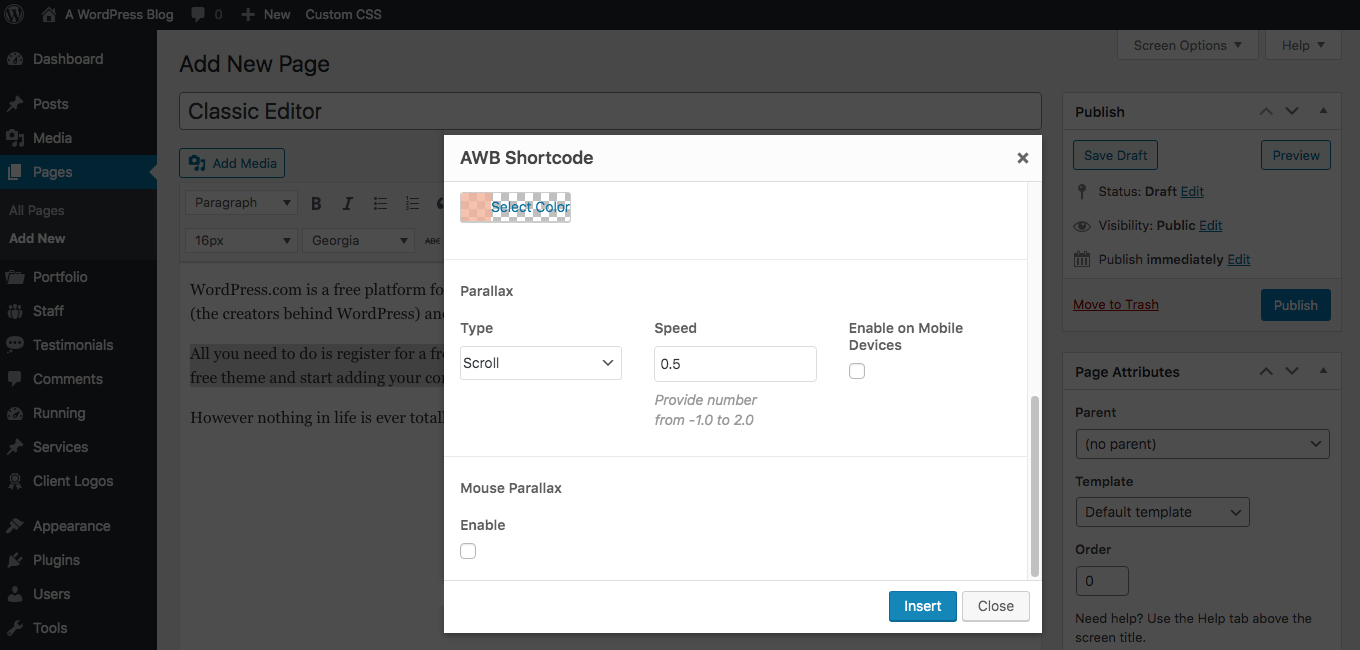This screenshot has height=650, width=1360.
Task: Tick the Mouse Parallax Enable checkbox
Action: point(468,551)
